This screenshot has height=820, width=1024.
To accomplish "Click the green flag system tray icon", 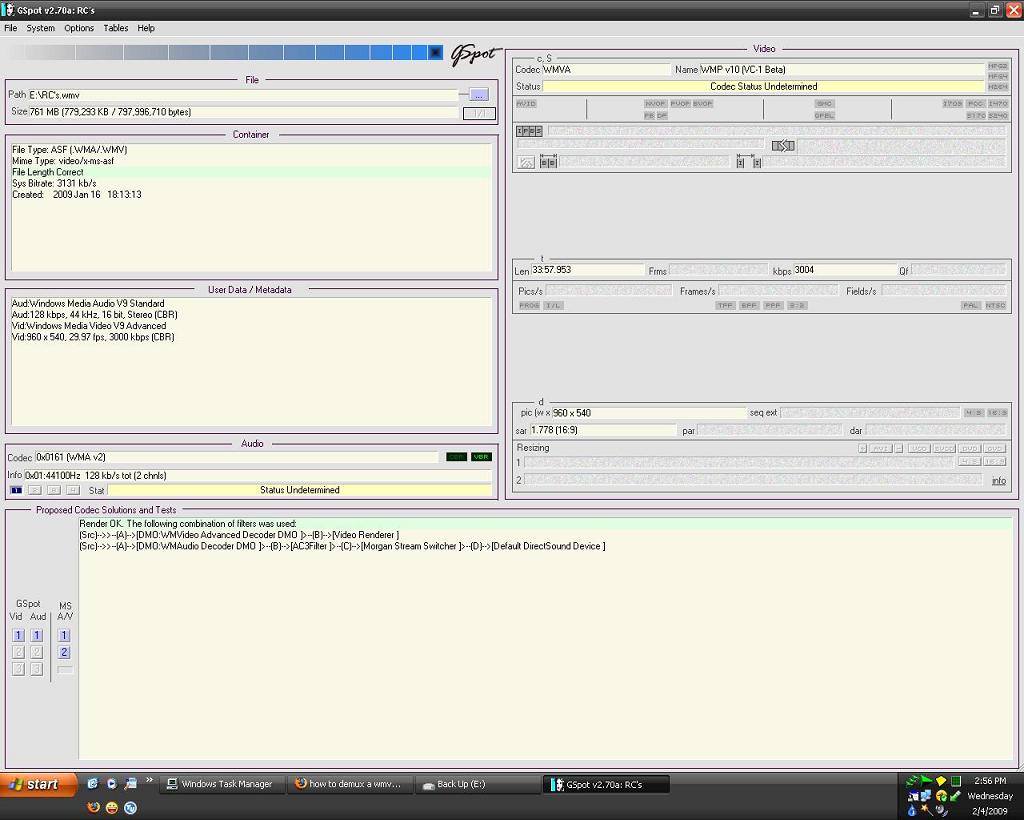I will pyautogui.click(x=926, y=781).
